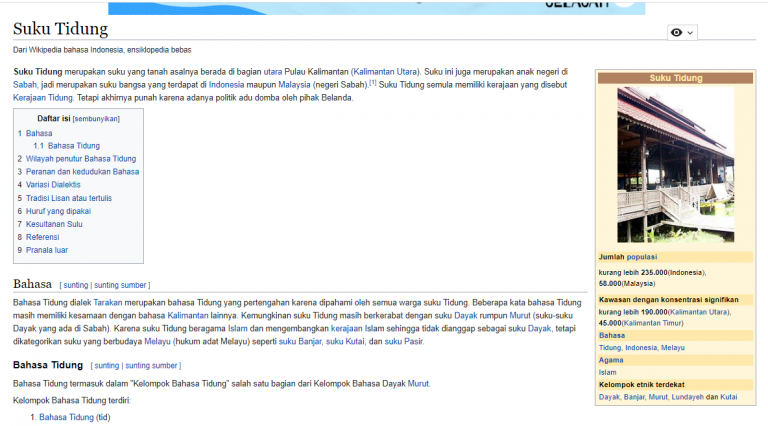
Task: Open Tidung language link in infobox
Action: click(x=610, y=348)
